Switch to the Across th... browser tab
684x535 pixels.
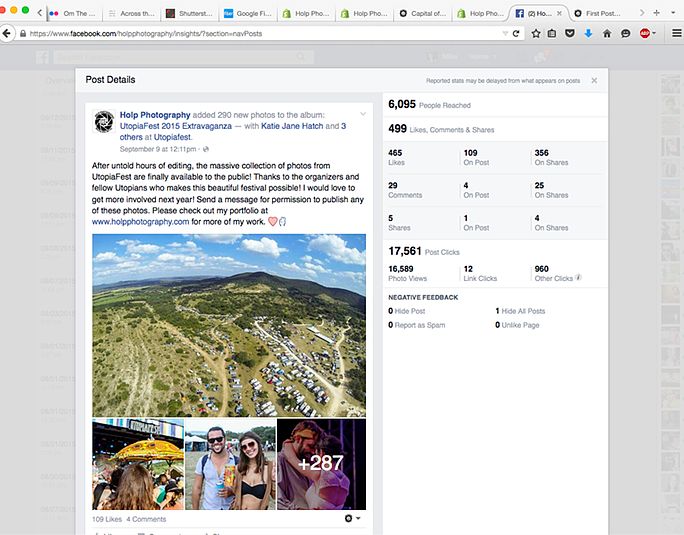click(132, 14)
